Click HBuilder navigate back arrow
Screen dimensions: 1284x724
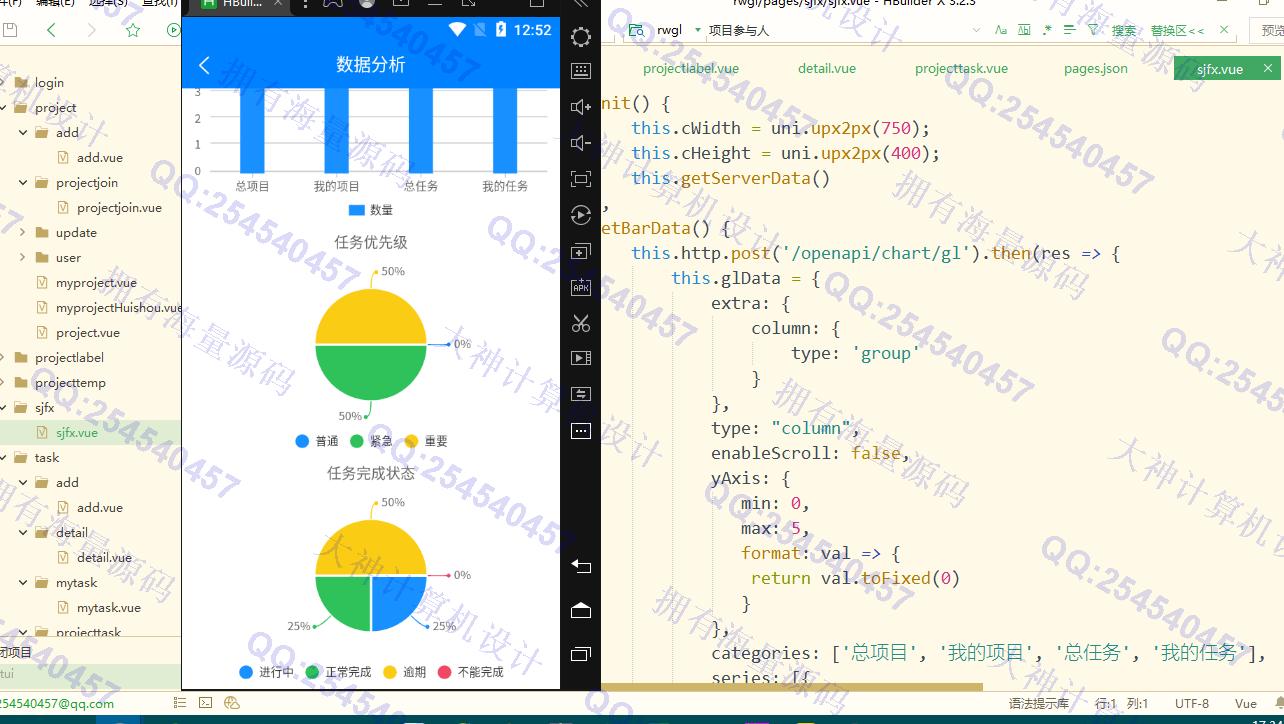tap(51, 30)
